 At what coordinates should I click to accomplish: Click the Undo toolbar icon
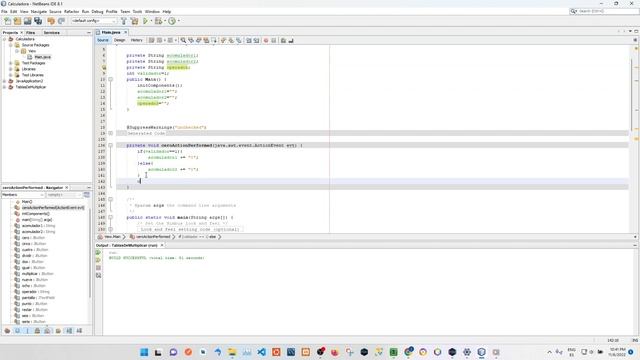click(51, 21)
